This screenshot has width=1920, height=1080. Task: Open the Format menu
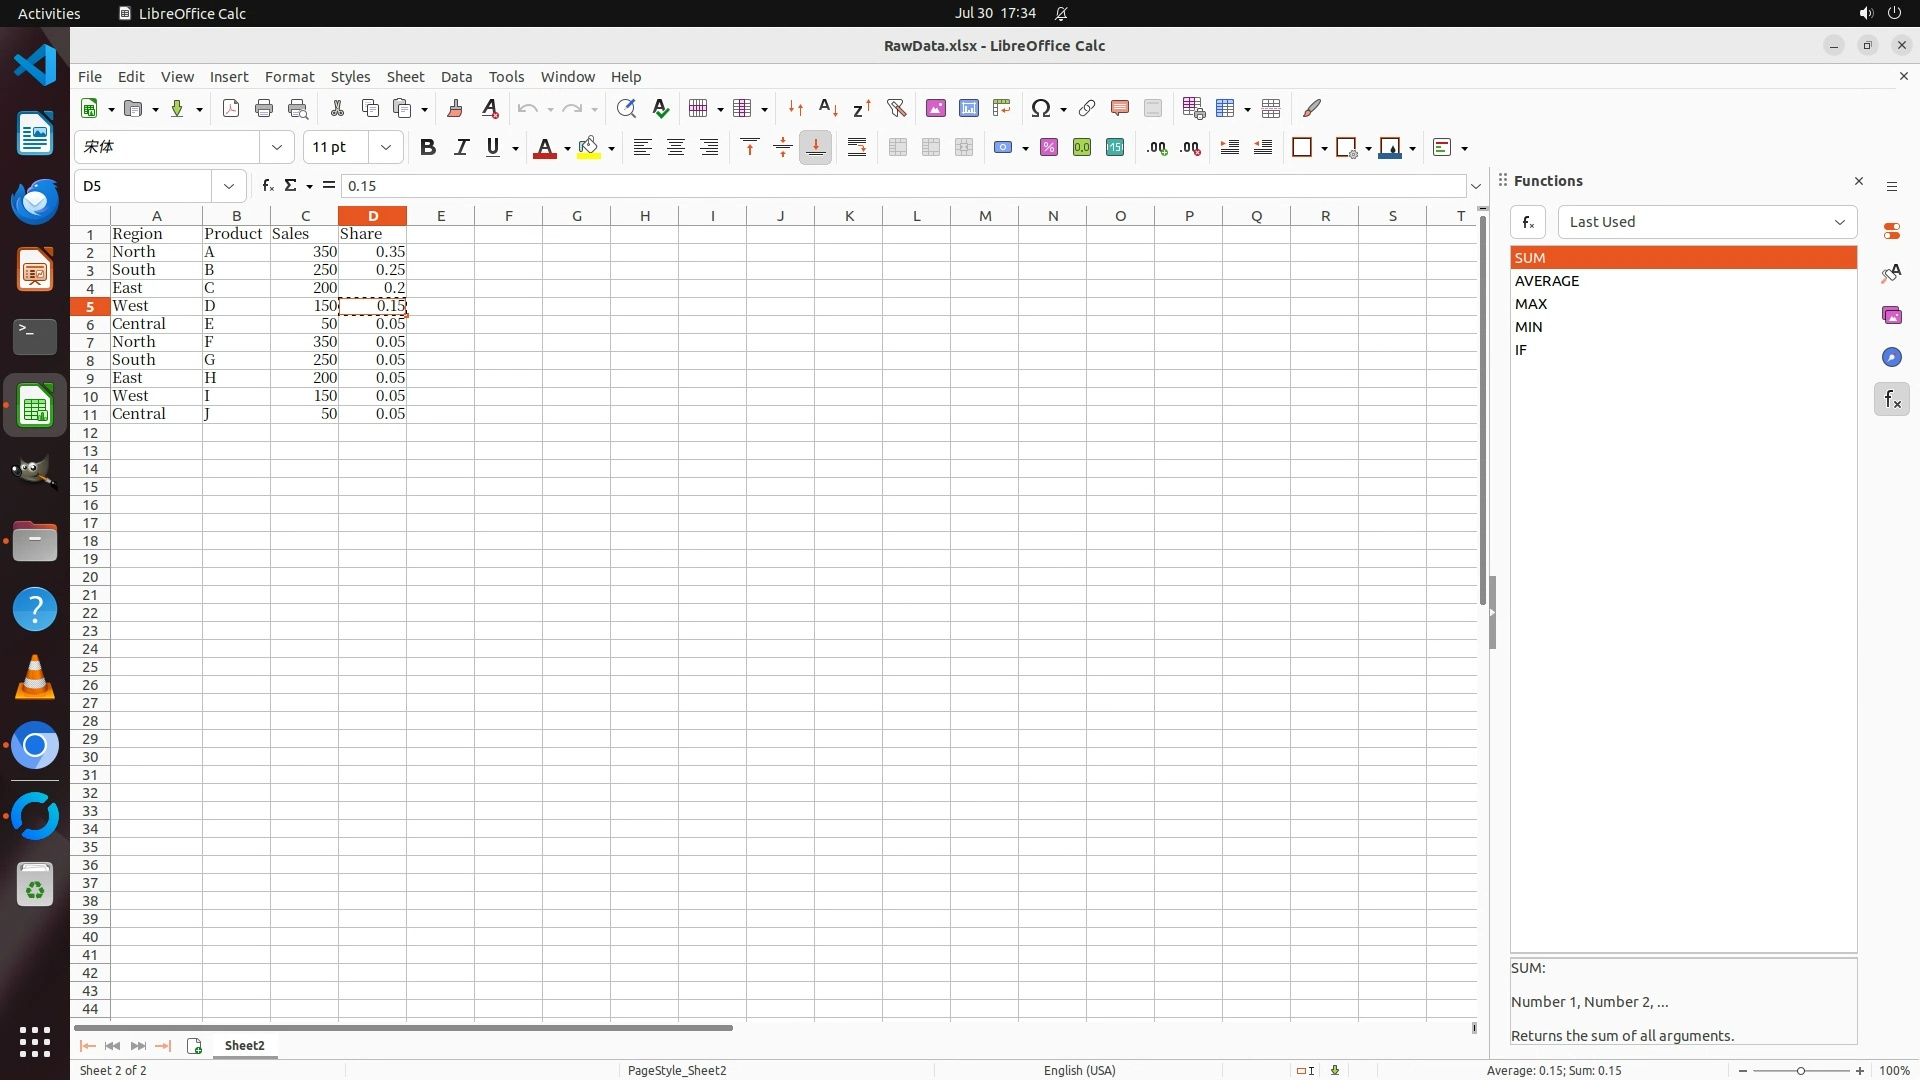[289, 77]
